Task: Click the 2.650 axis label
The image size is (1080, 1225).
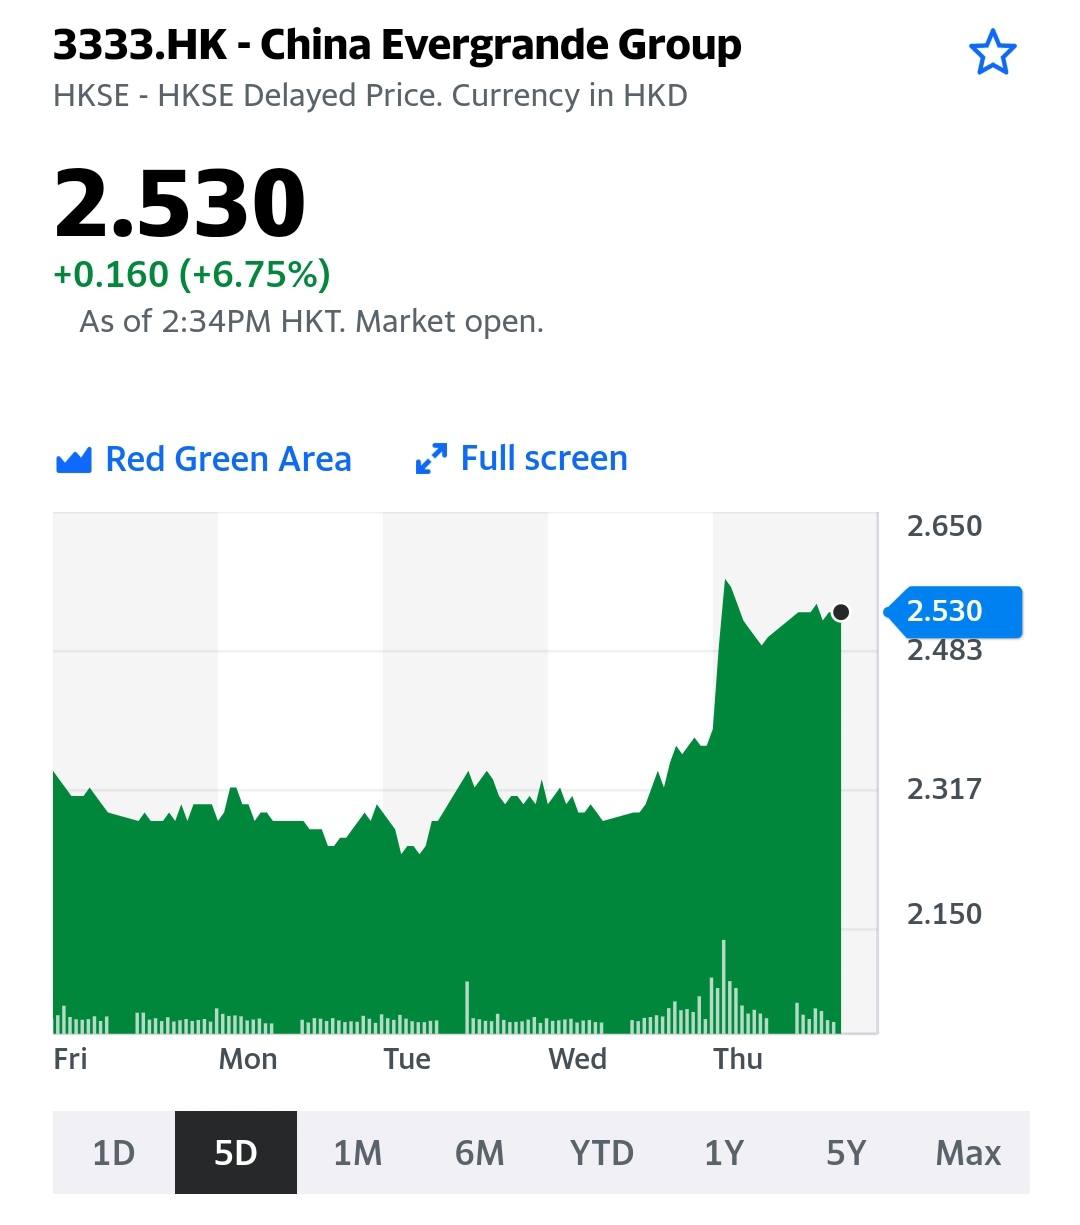Action: pos(944,526)
